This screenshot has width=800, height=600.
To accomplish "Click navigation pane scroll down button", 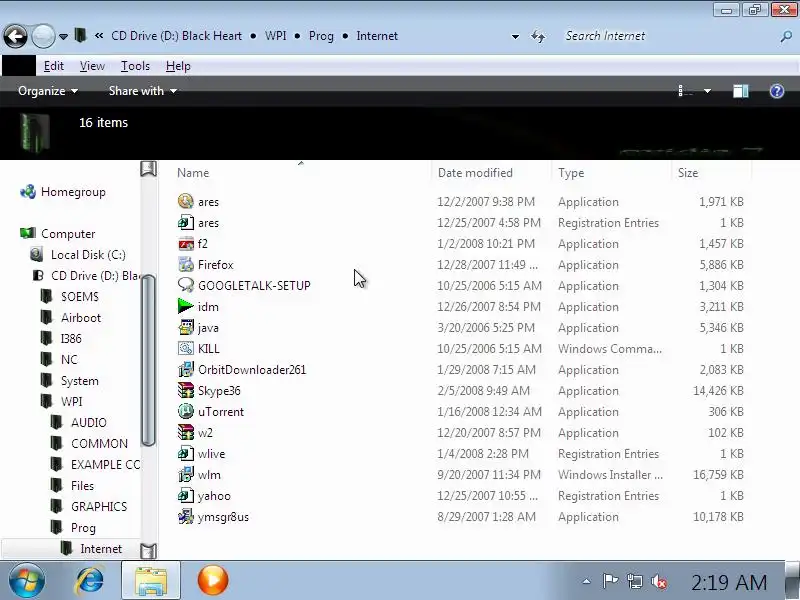I will click(x=148, y=551).
